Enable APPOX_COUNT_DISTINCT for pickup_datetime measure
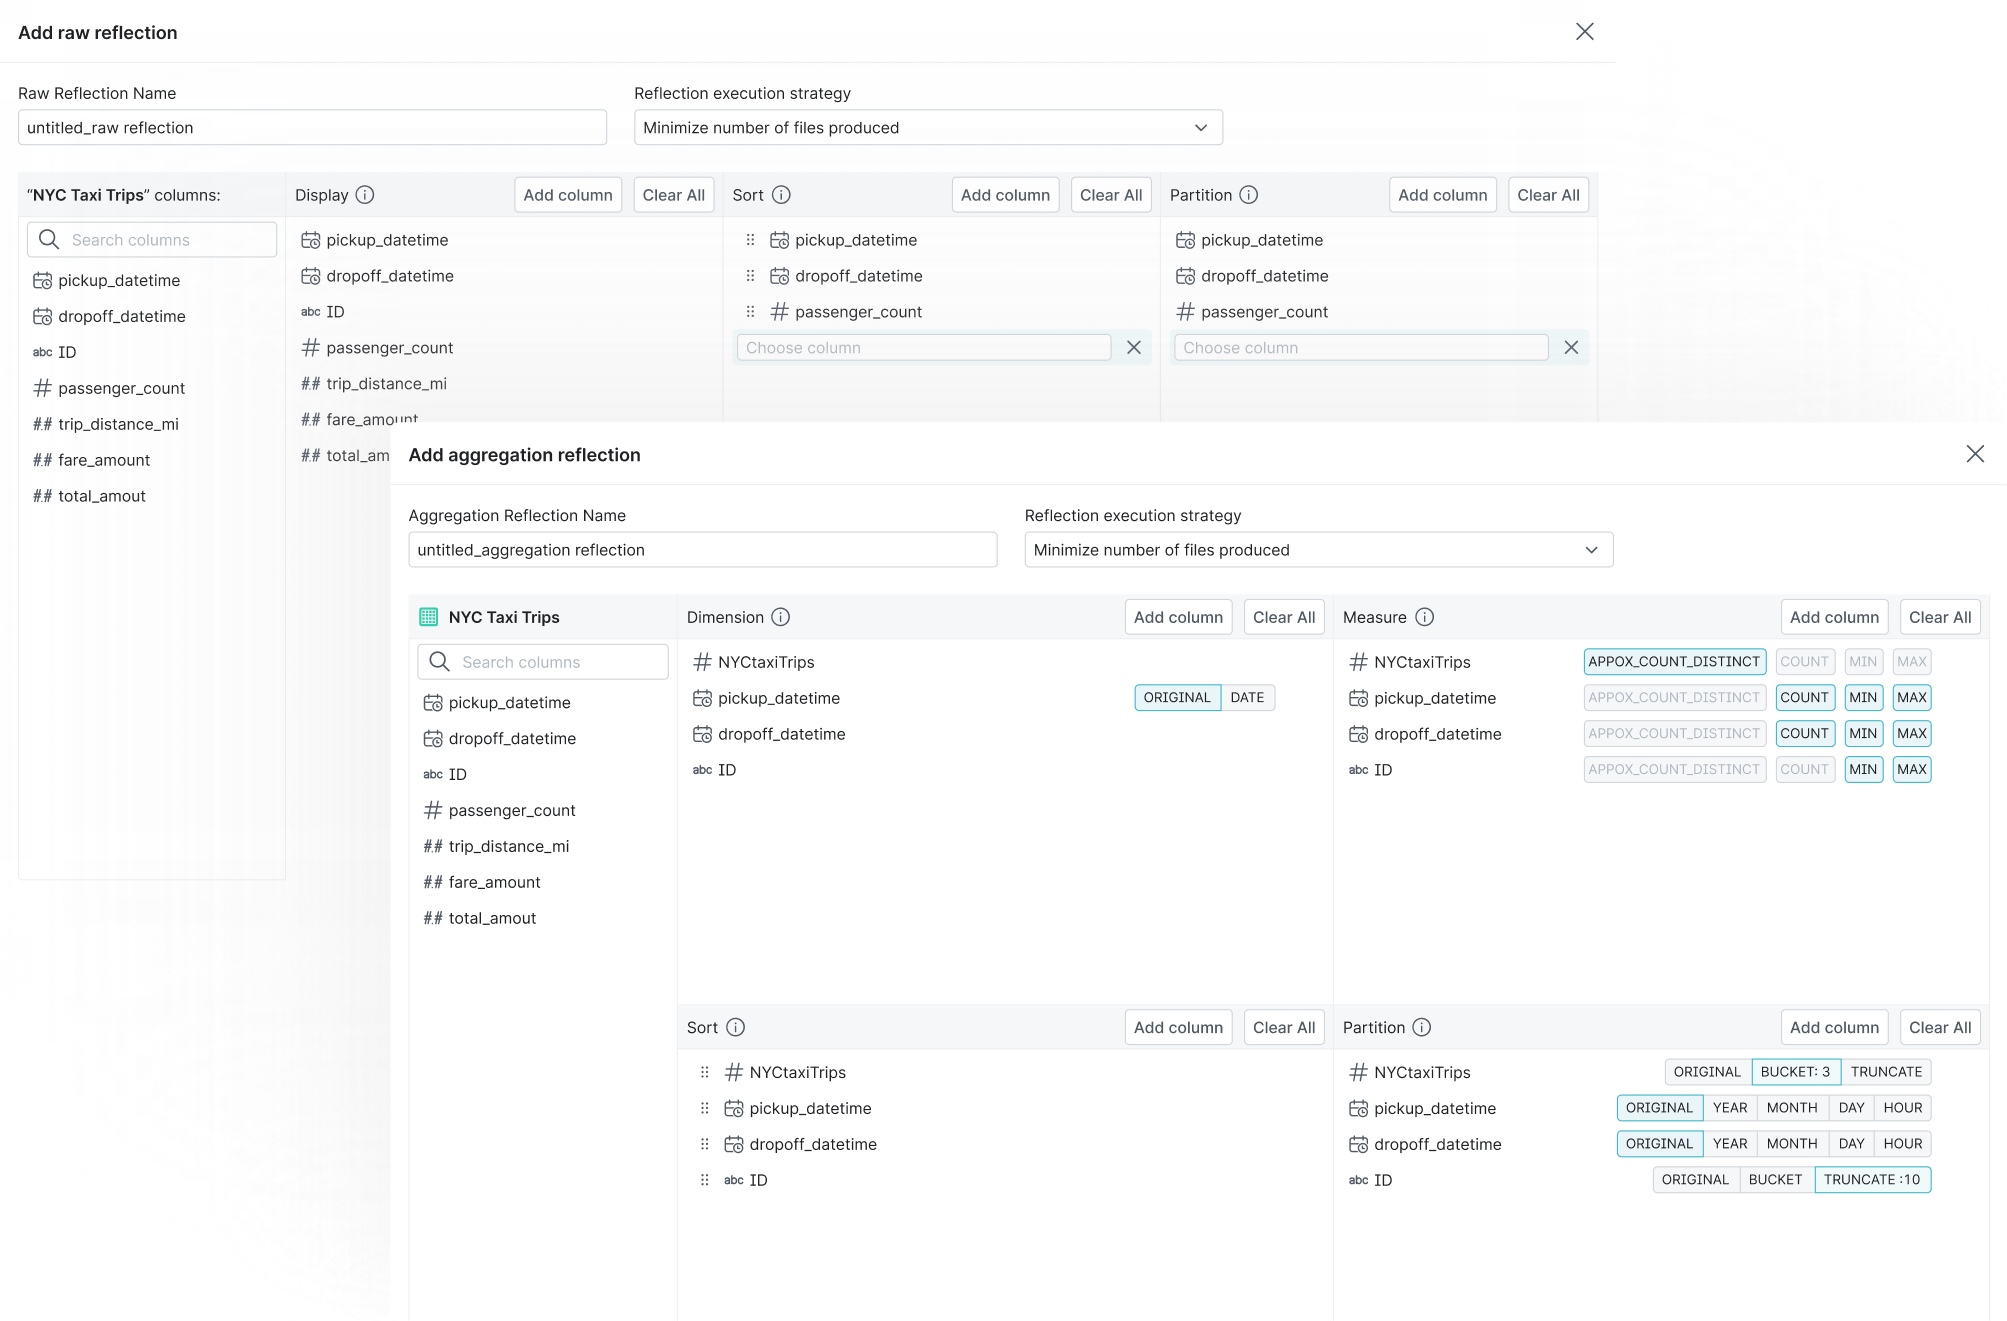2007x1321 pixels. (1674, 698)
